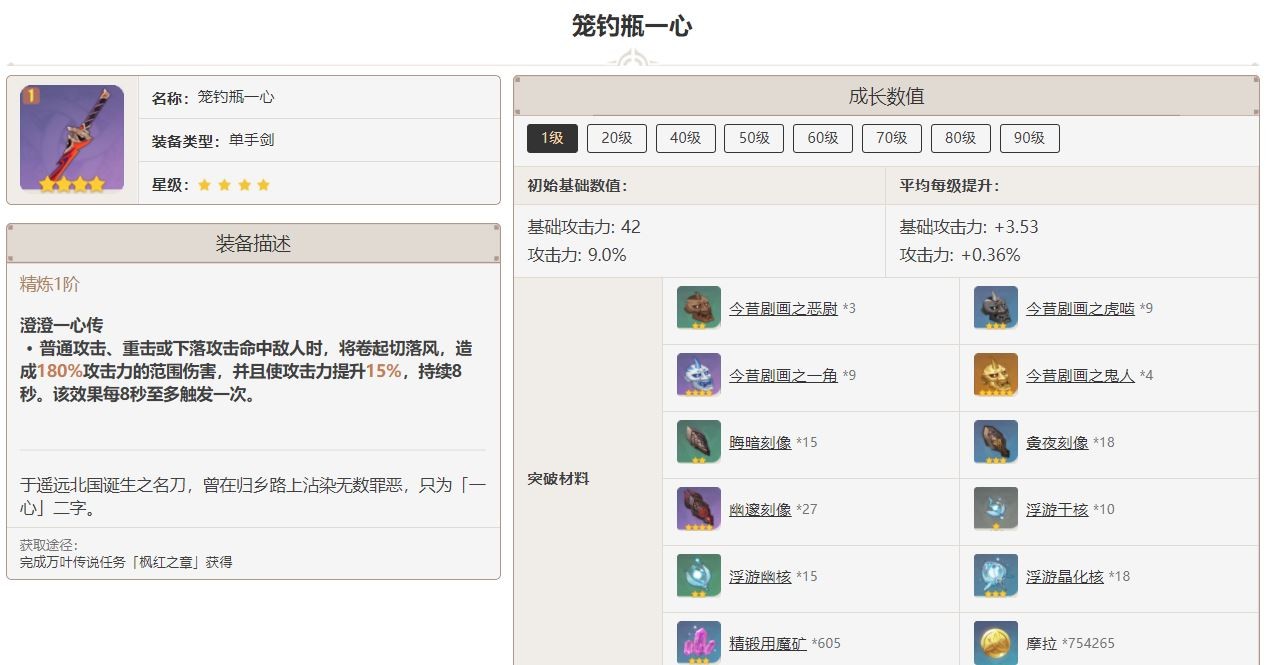Click the 基础攻击力: +3.53 value
This screenshot has width=1266, height=665.
[x=969, y=227]
